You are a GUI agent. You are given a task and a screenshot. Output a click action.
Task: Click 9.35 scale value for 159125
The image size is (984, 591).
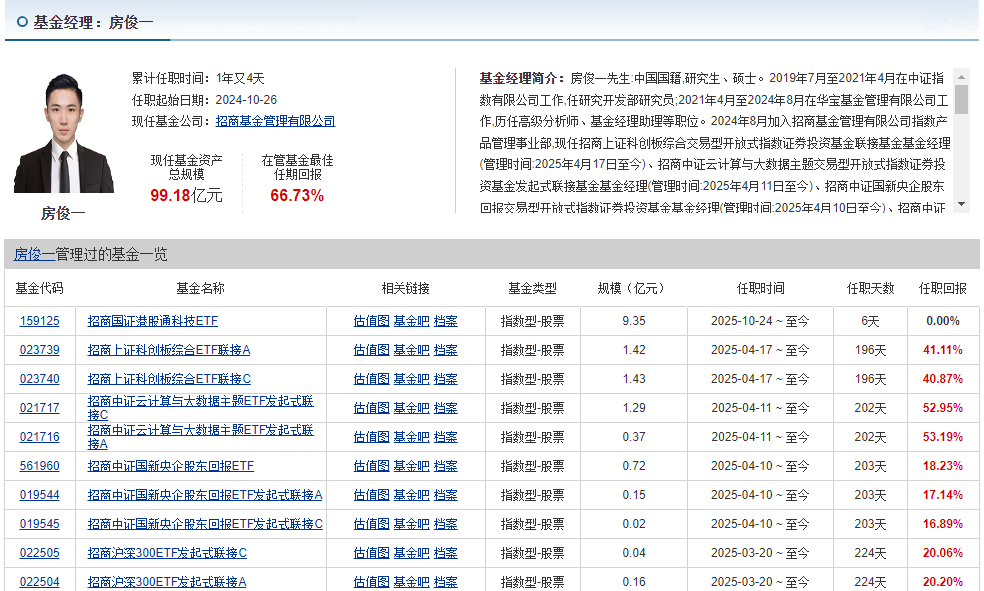point(634,321)
